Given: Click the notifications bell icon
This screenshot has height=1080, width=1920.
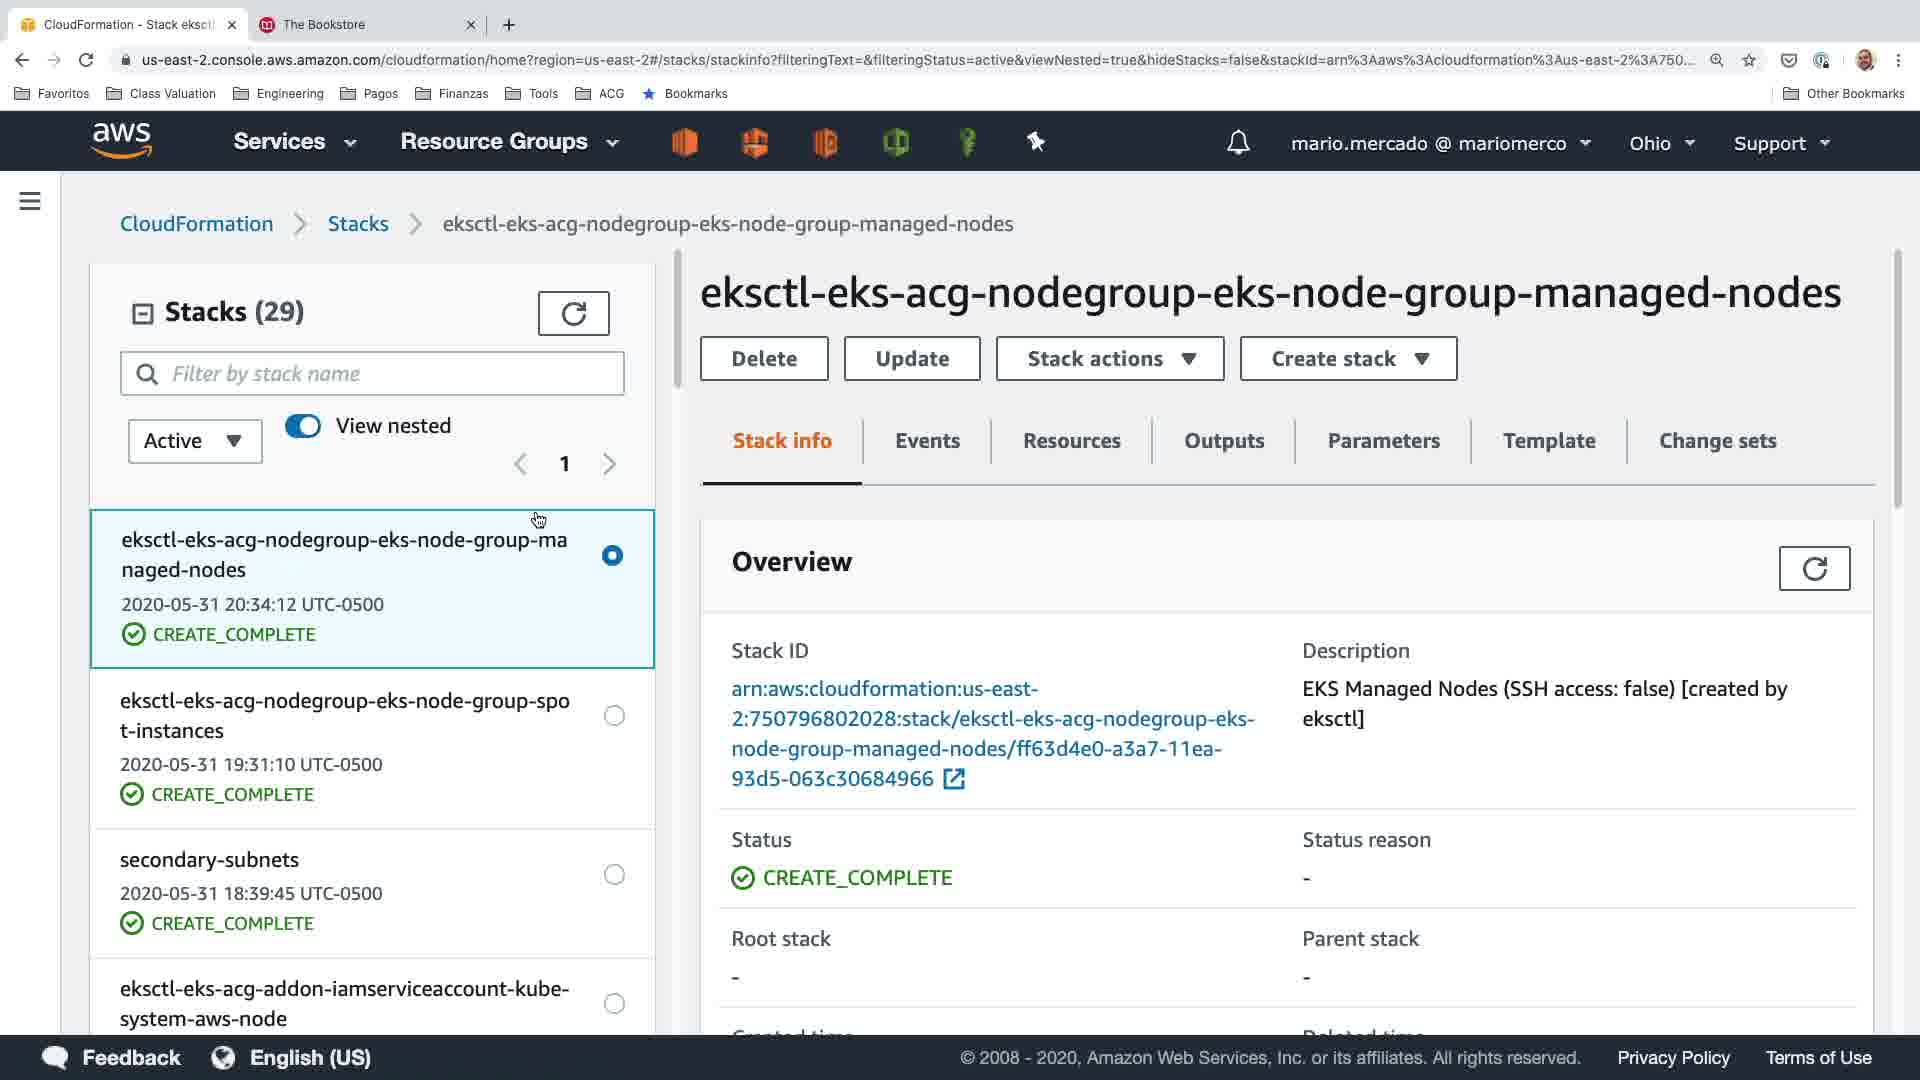Looking at the screenshot, I should (1238, 143).
